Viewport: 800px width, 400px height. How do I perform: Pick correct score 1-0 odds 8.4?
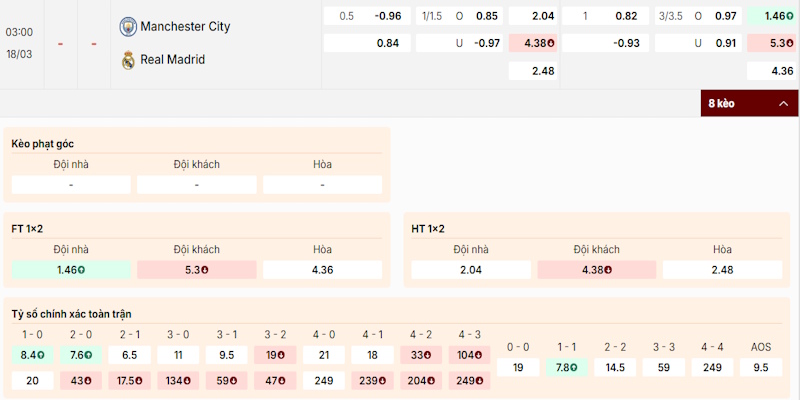click(32, 355)
